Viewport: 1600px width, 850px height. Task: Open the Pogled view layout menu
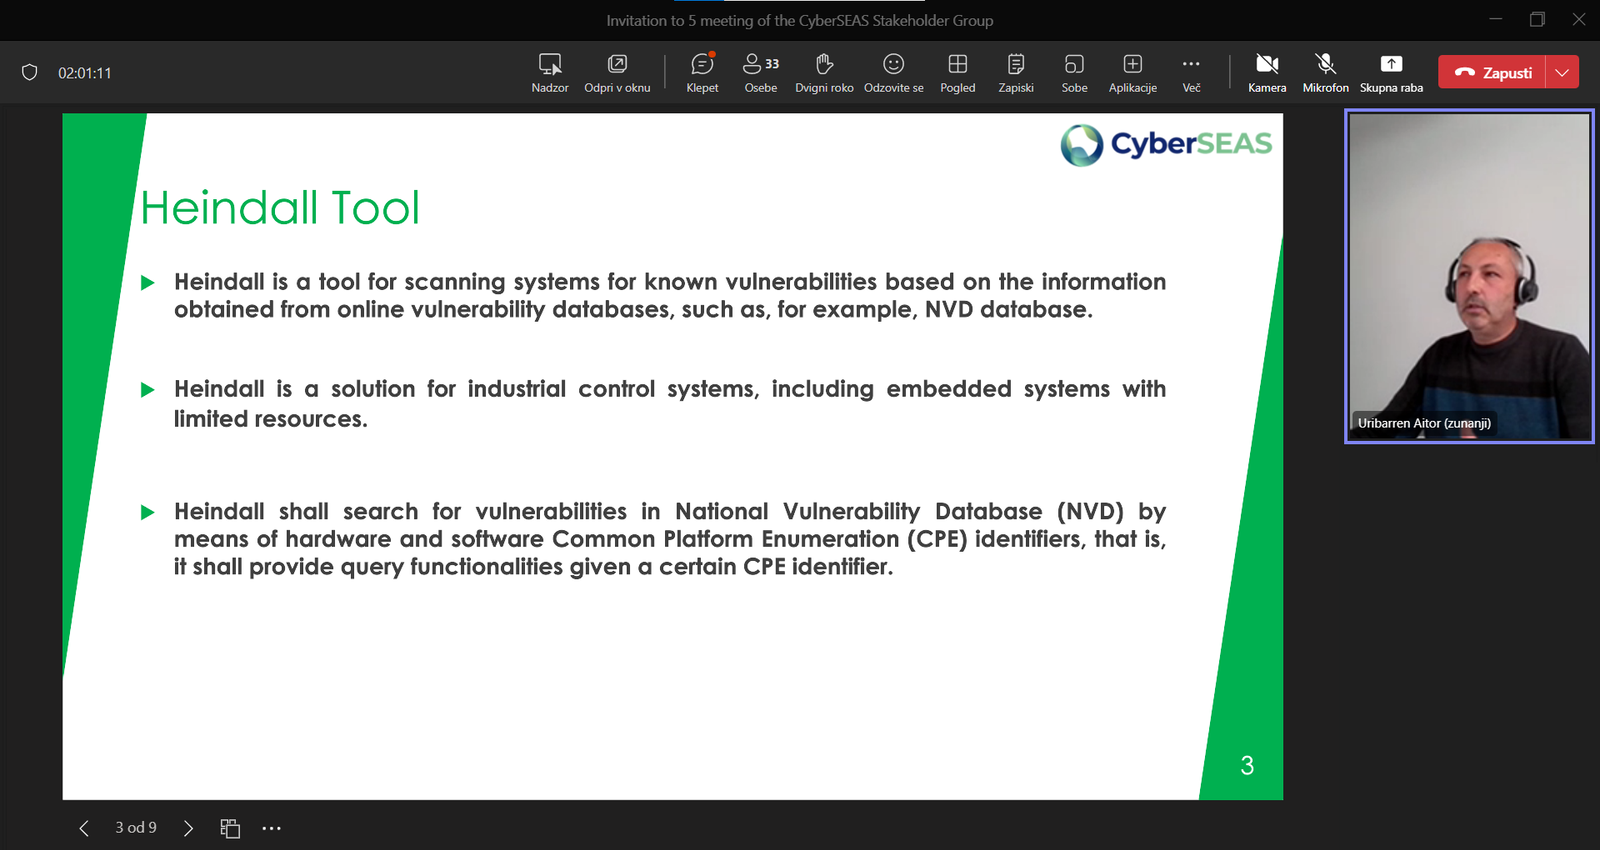coord(957,72)
